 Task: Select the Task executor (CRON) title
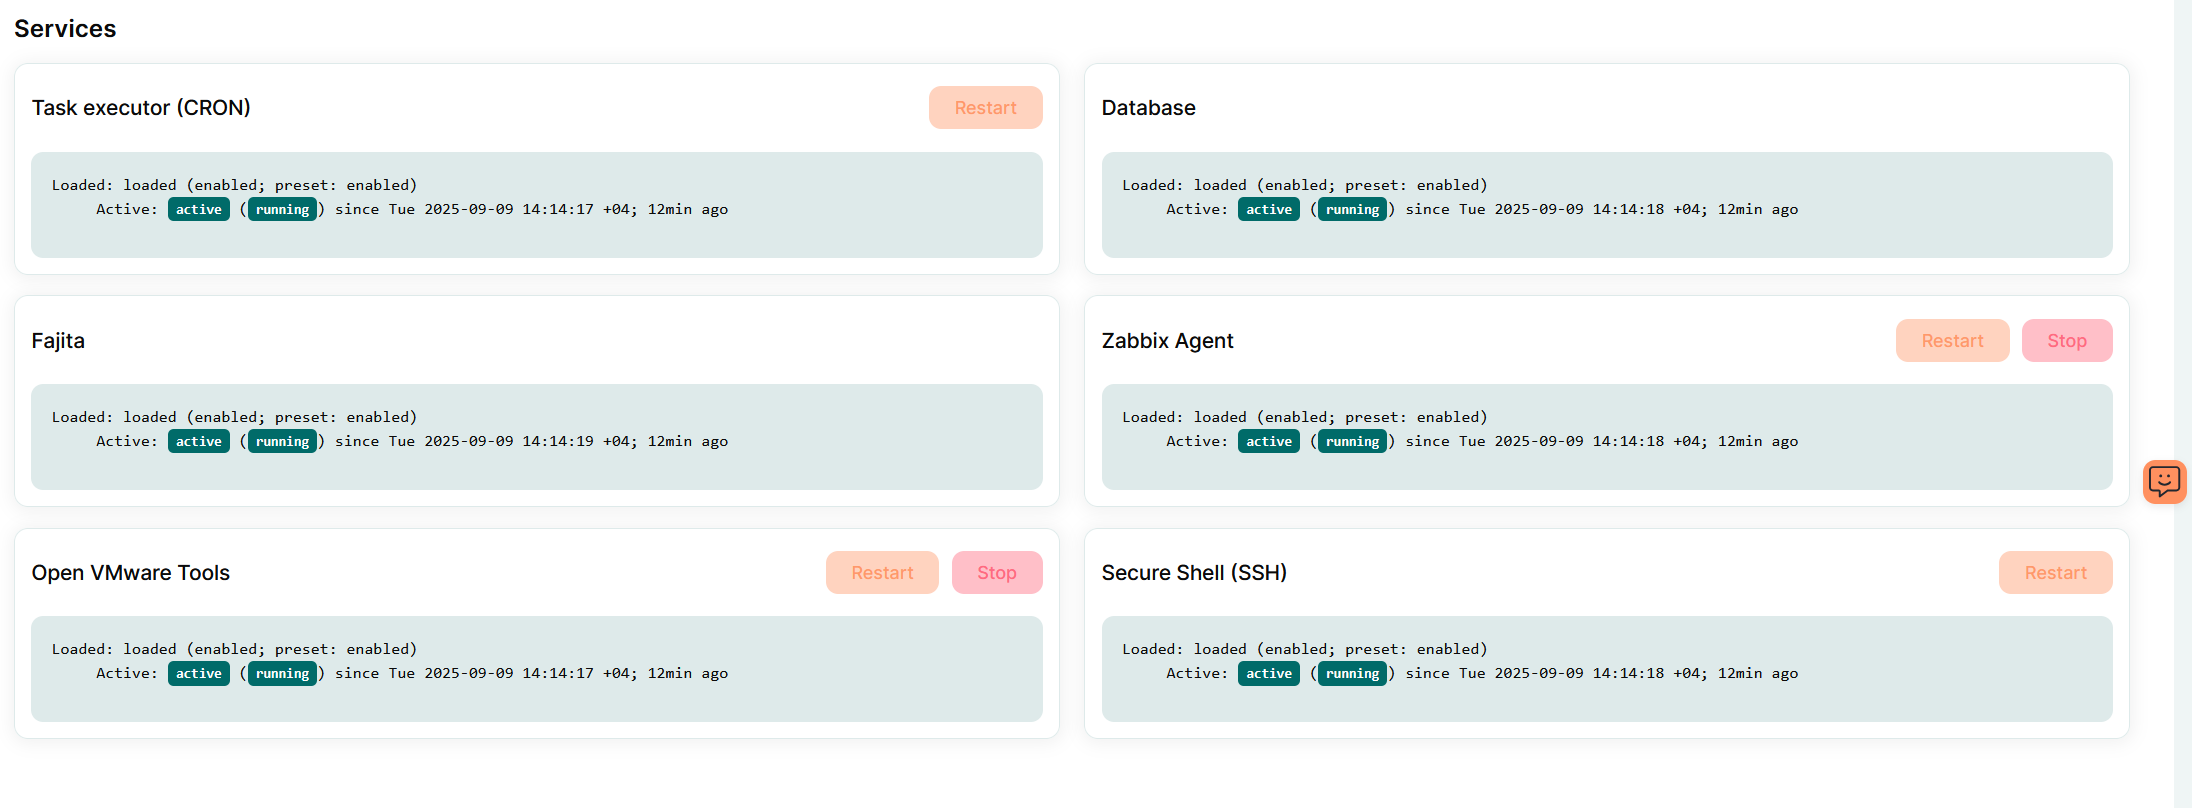pyautogui.click(x=141, y=108)
